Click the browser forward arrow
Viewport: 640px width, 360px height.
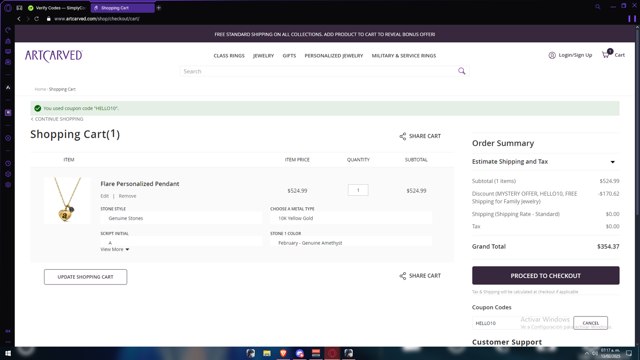coord(28,19)
